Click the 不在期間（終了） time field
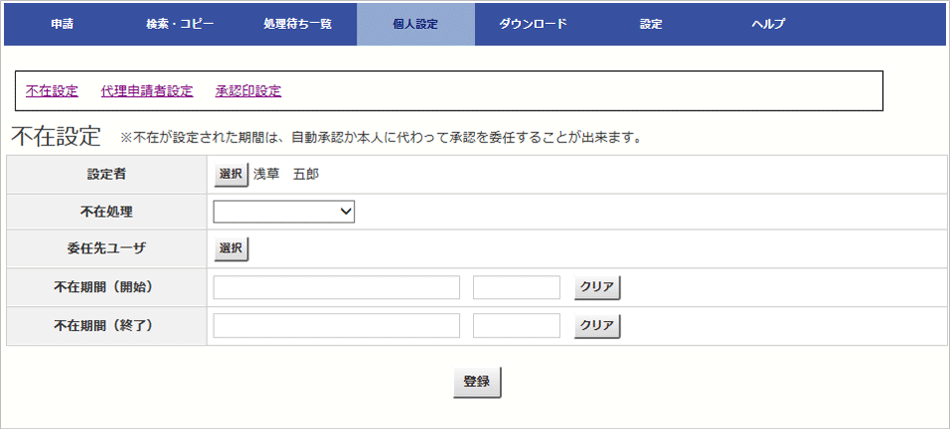Viewport: 950px width, 430px height. tap(516, 326)
